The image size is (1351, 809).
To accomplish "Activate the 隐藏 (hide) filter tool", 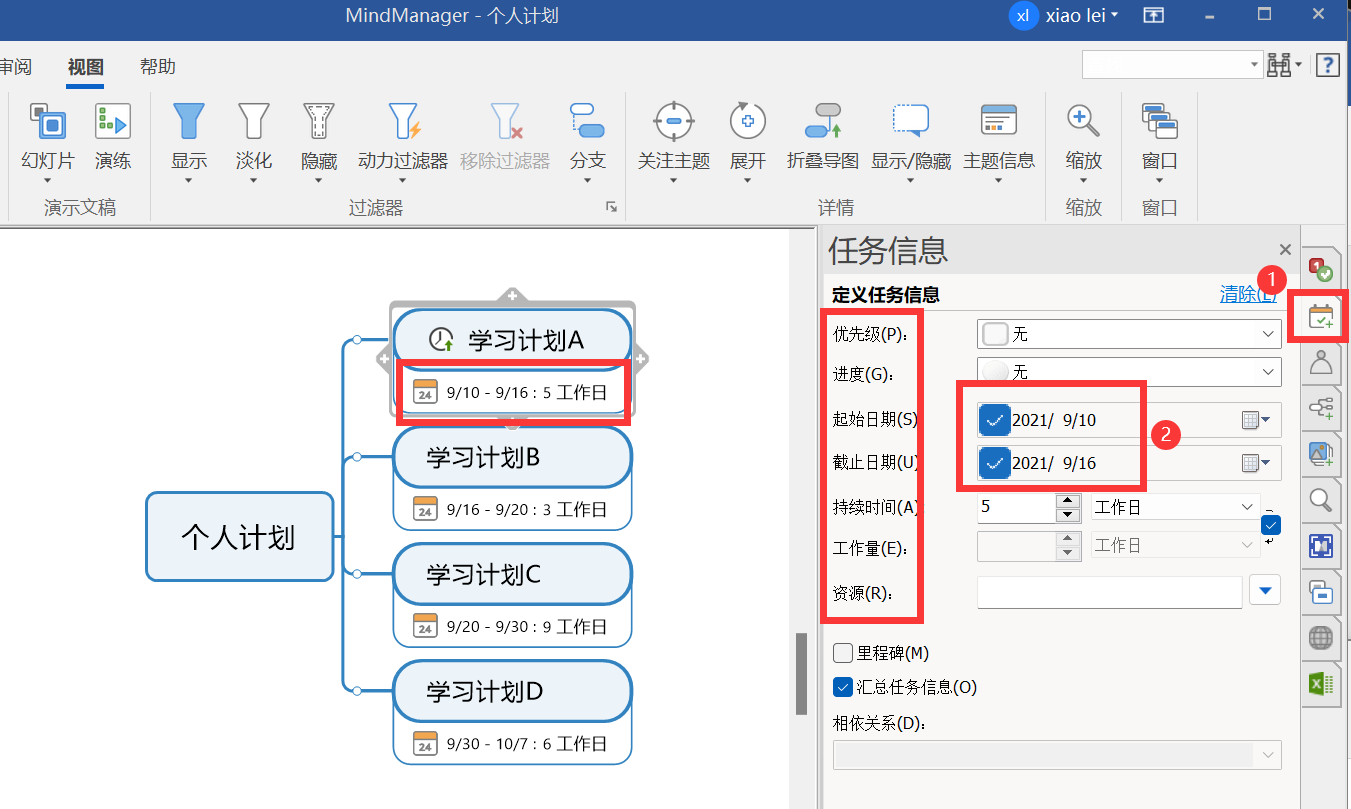I will click(318, 130).
